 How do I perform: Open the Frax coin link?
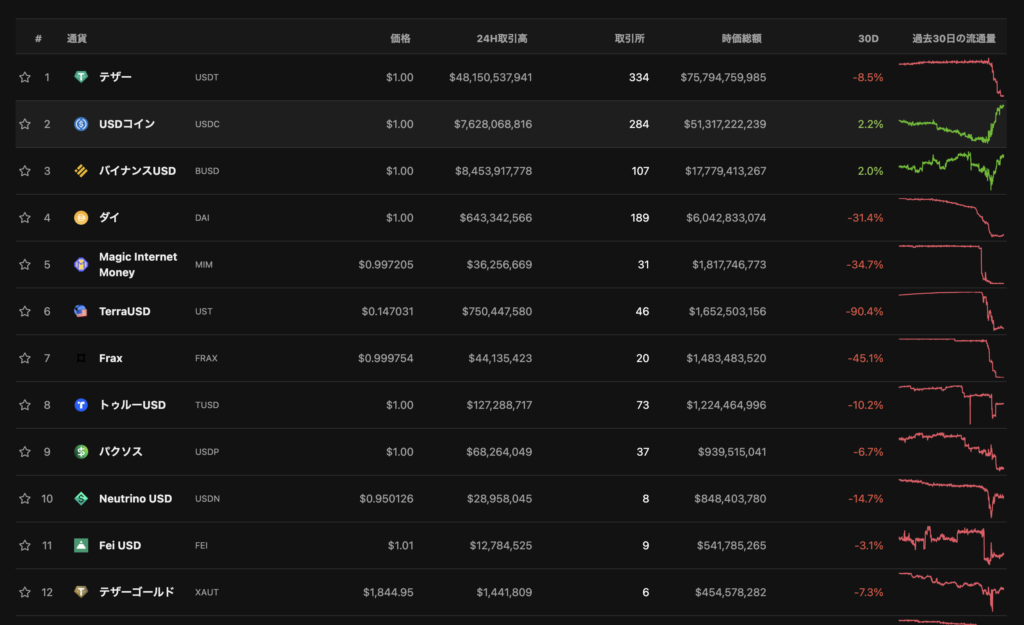110,358
